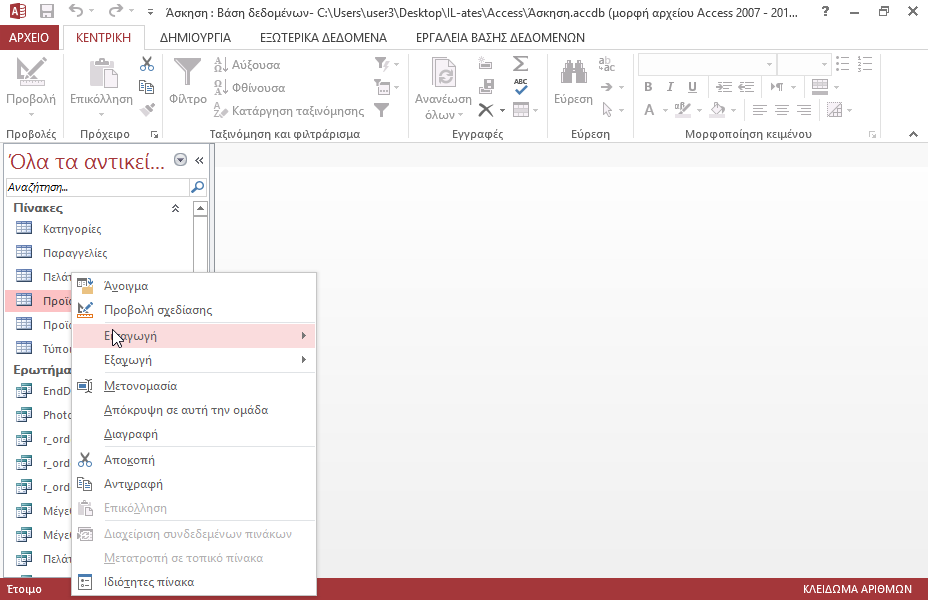Click the Φίλτρο funnel icon

[187, 72]
